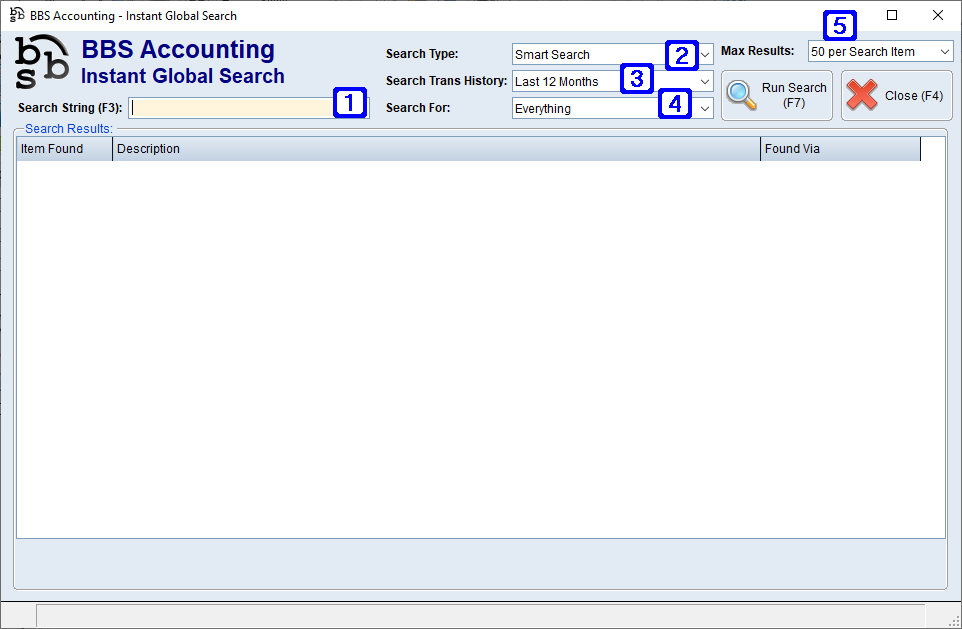Click the numbered callout marker 3
The height and width of the screenshot is (629, 962).
pyautogui.click(x=636, y=77)
